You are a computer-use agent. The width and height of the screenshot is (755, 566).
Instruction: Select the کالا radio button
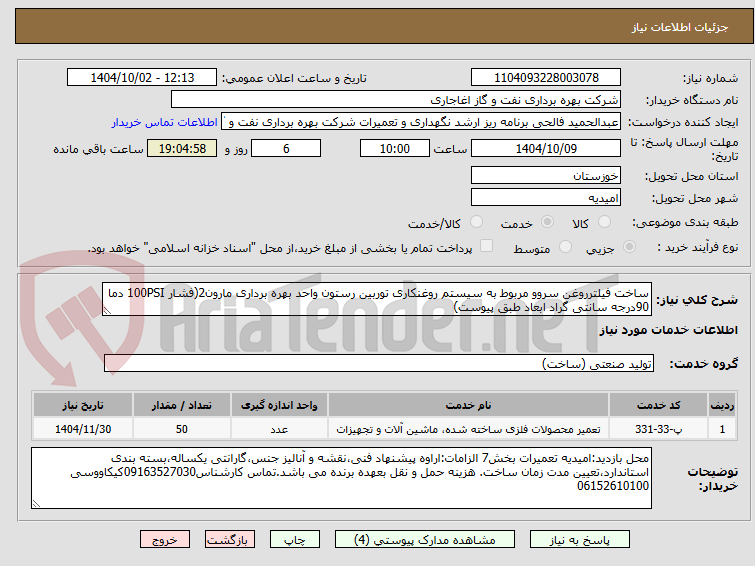(604, 222)
